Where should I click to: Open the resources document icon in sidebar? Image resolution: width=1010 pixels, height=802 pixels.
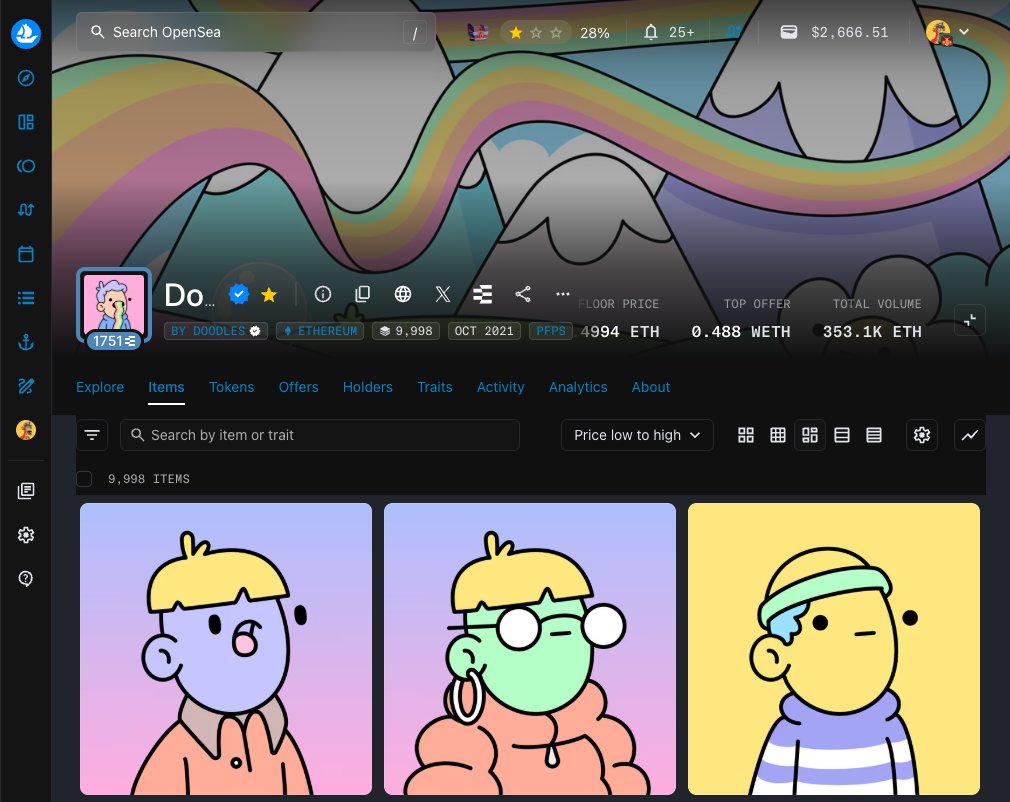pos(26,491)
